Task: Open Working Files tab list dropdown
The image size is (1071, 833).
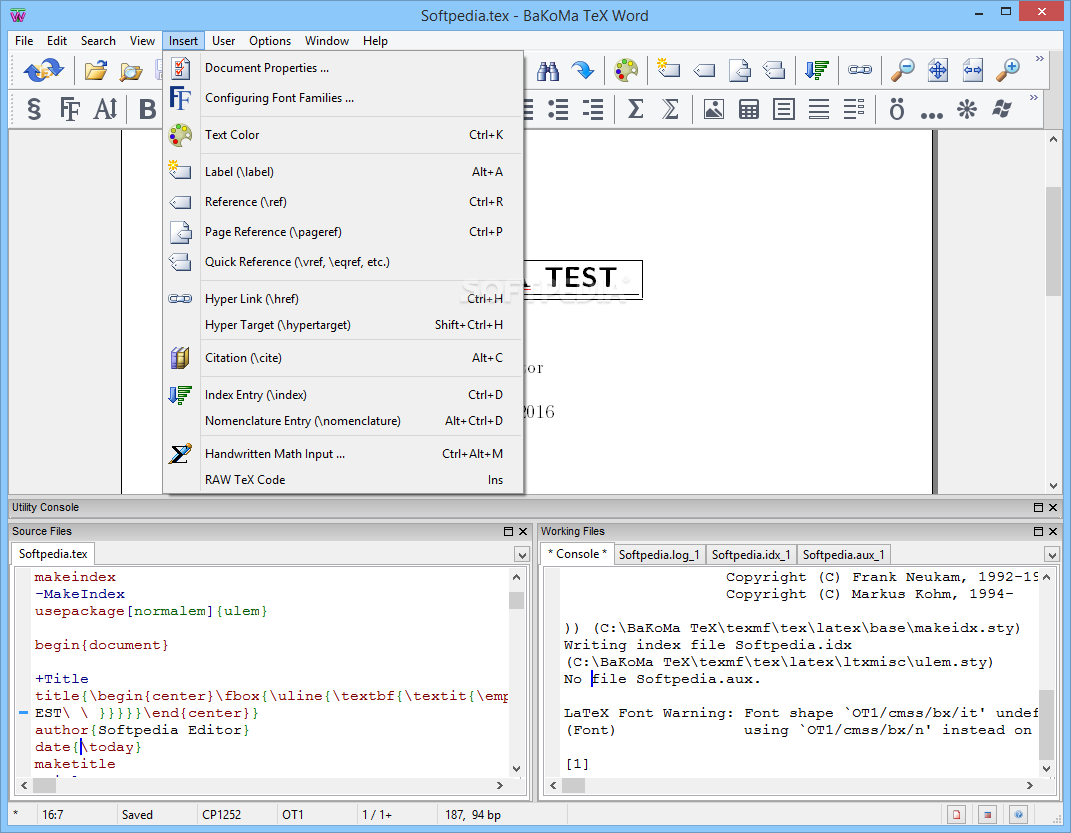Action: [1051, 554]
